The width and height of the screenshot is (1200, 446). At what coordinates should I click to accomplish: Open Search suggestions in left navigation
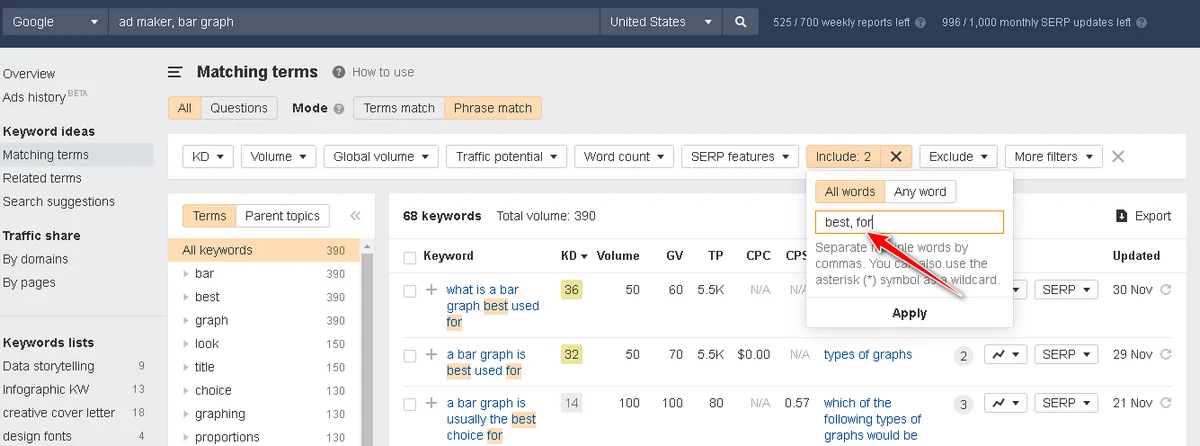coord(59,201)
